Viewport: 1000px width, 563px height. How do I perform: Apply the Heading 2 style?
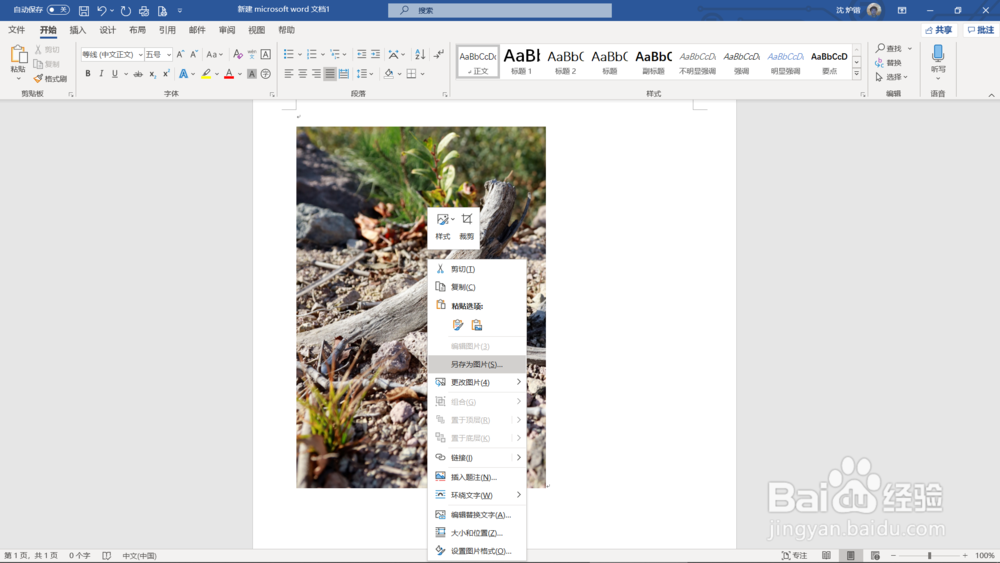(x=565, y=62)
